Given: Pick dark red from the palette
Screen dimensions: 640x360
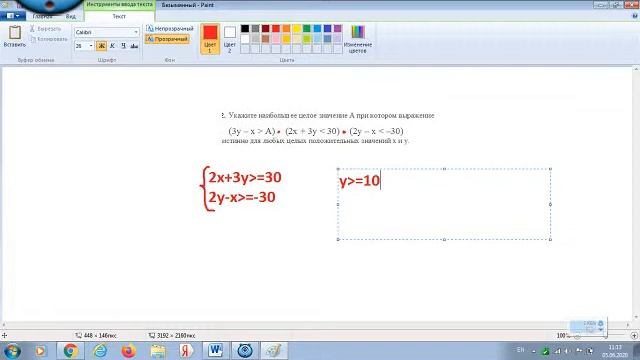Looking at the screenshot, I should click(265, 28).
